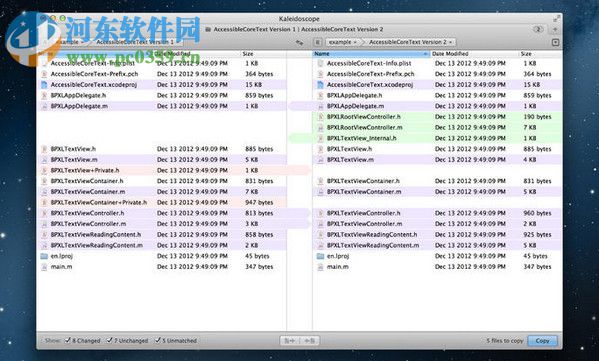
Task: Click the right pane path bar icon button
Action: pyautogui.click(x=317, y=42)
